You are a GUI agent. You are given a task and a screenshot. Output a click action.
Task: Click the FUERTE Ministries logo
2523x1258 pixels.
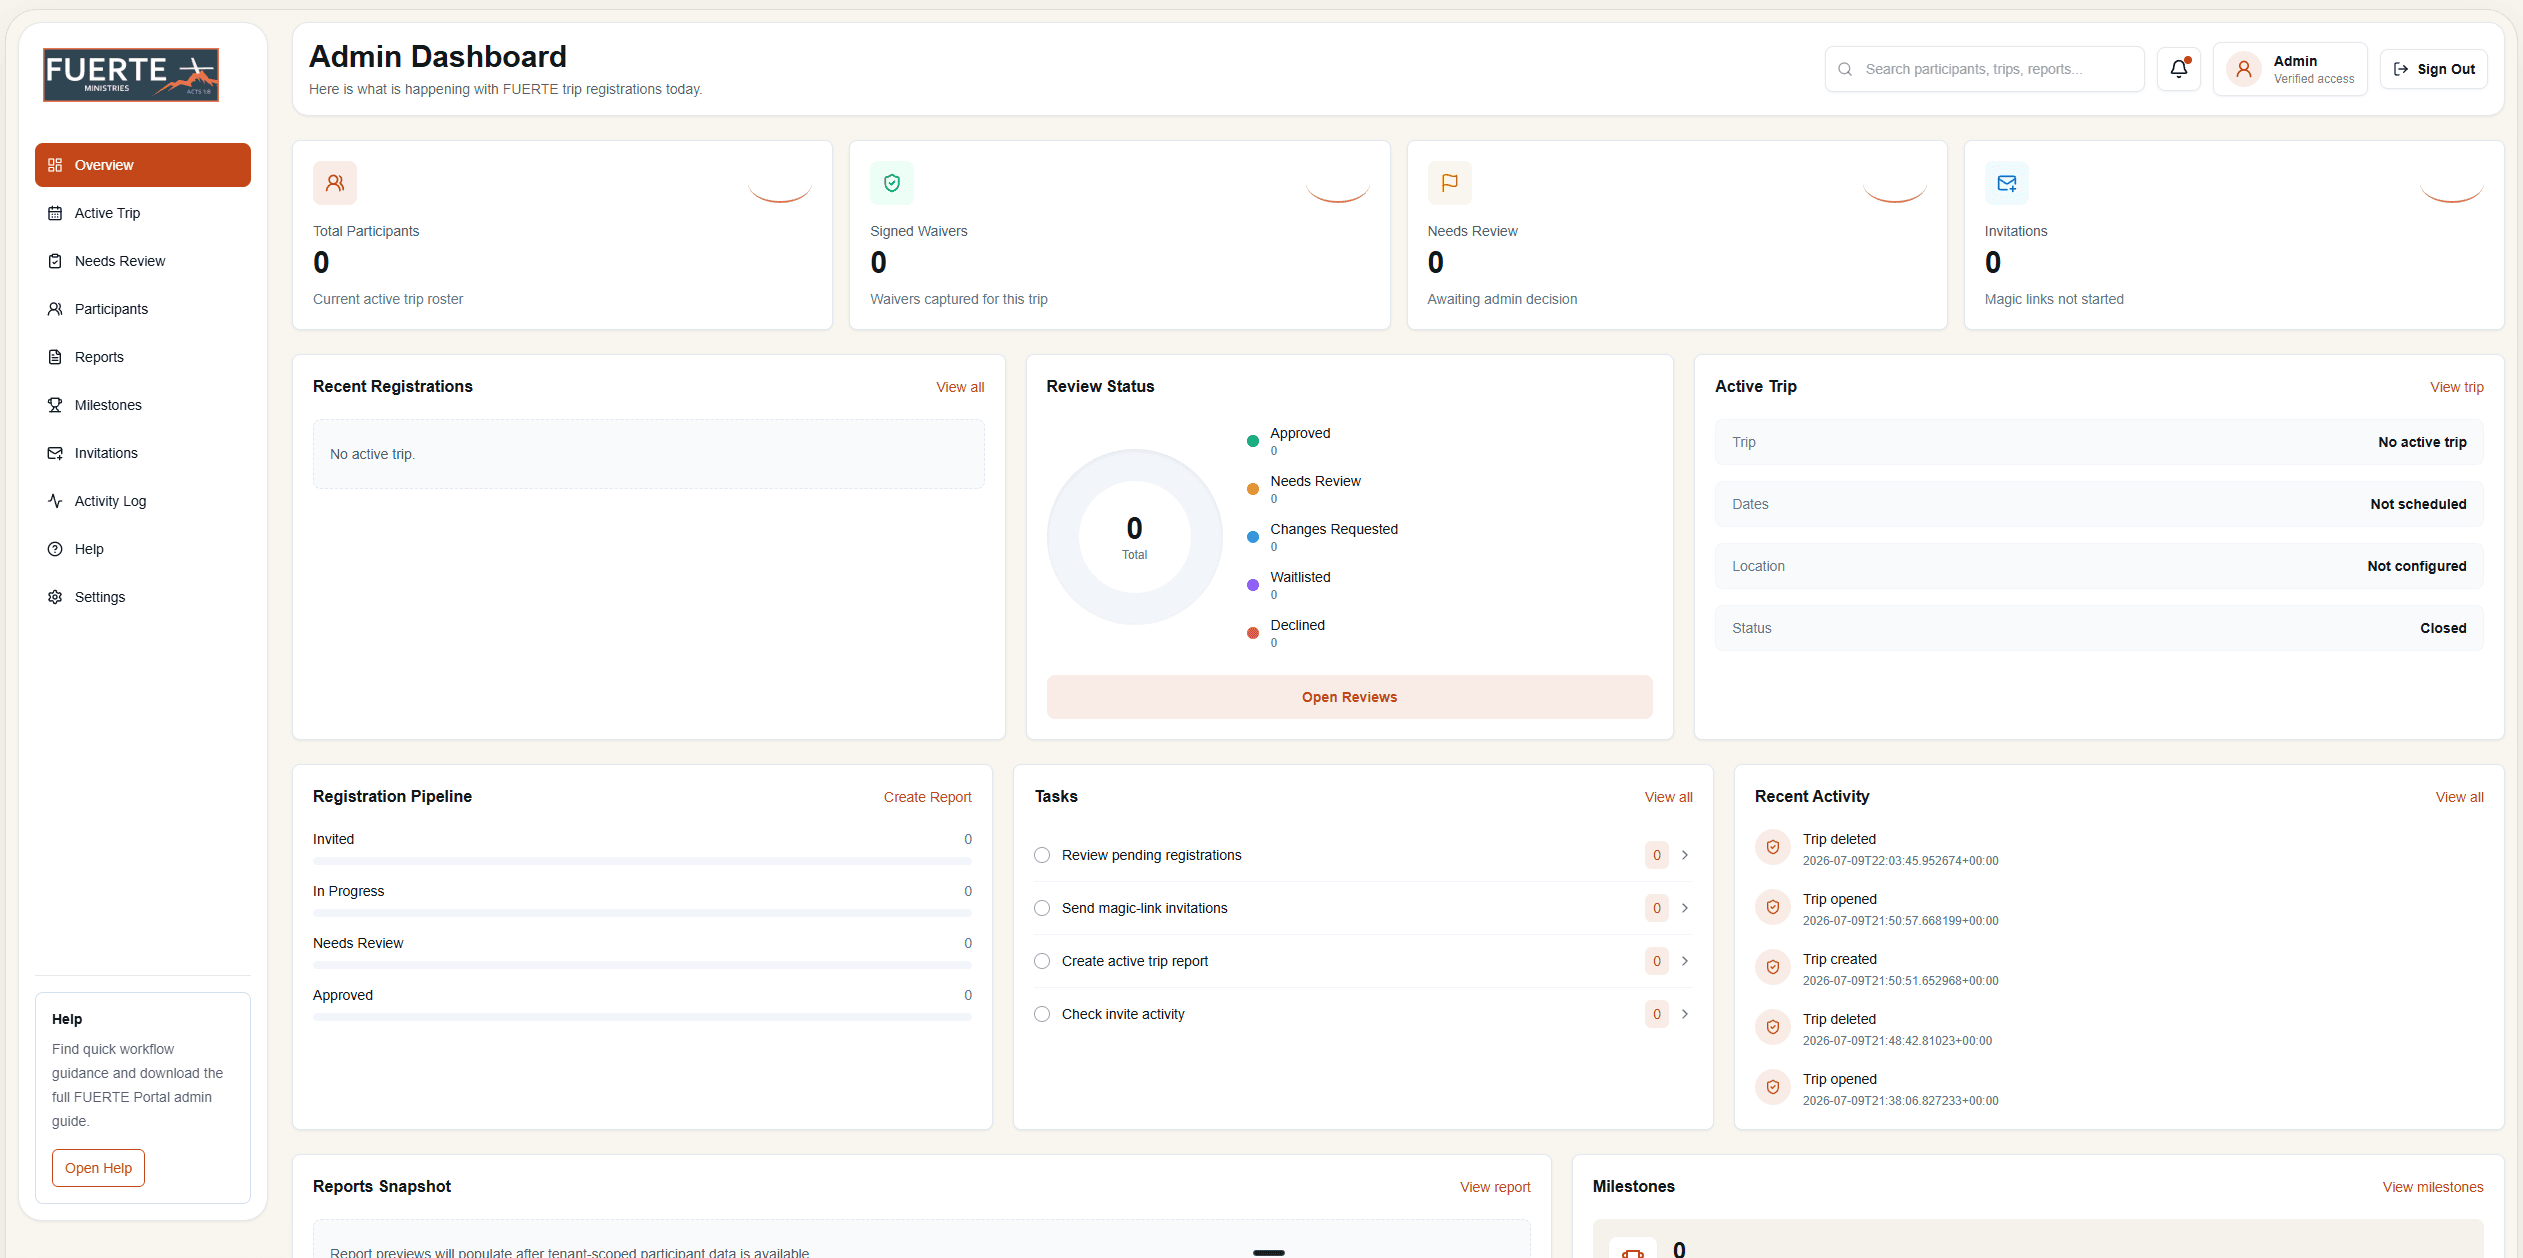pyautogui.click(x=131, y=75)
